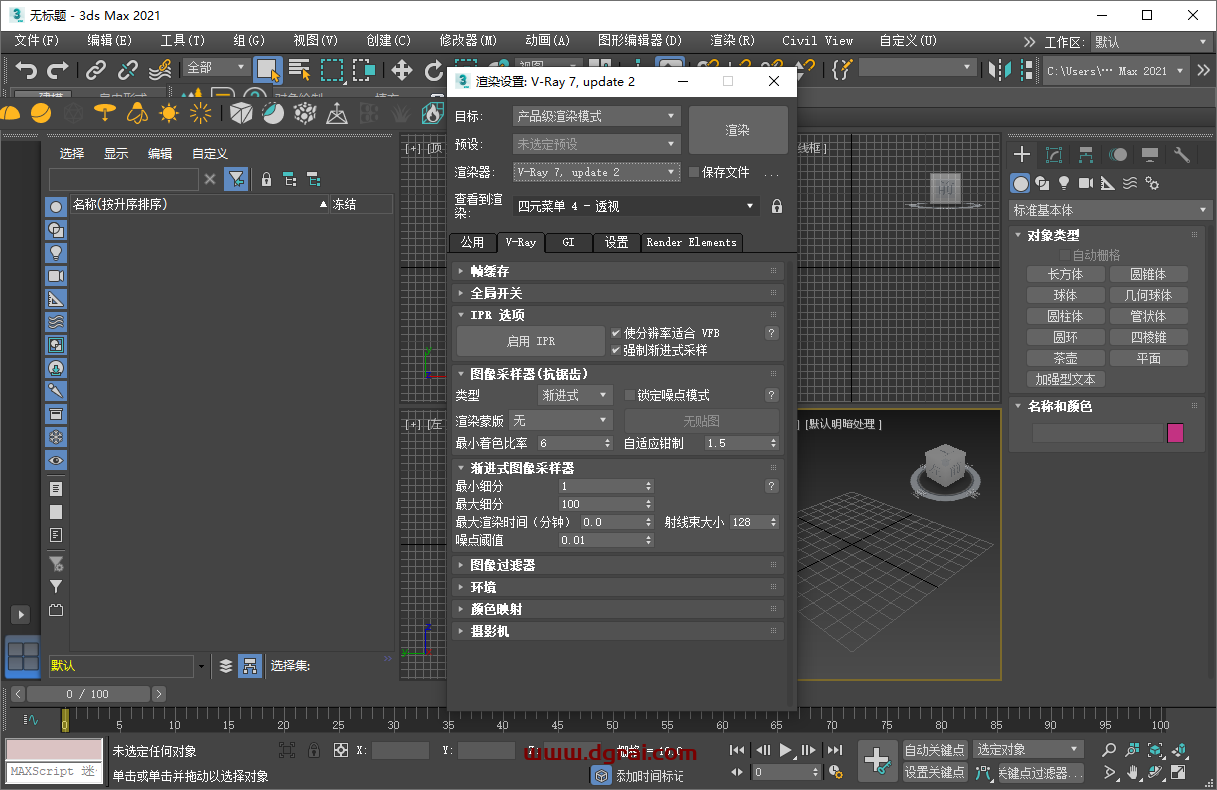1217x790 pixels.
Task: Open the Motion command panel tab
Action: click(x=1118, y=154)
